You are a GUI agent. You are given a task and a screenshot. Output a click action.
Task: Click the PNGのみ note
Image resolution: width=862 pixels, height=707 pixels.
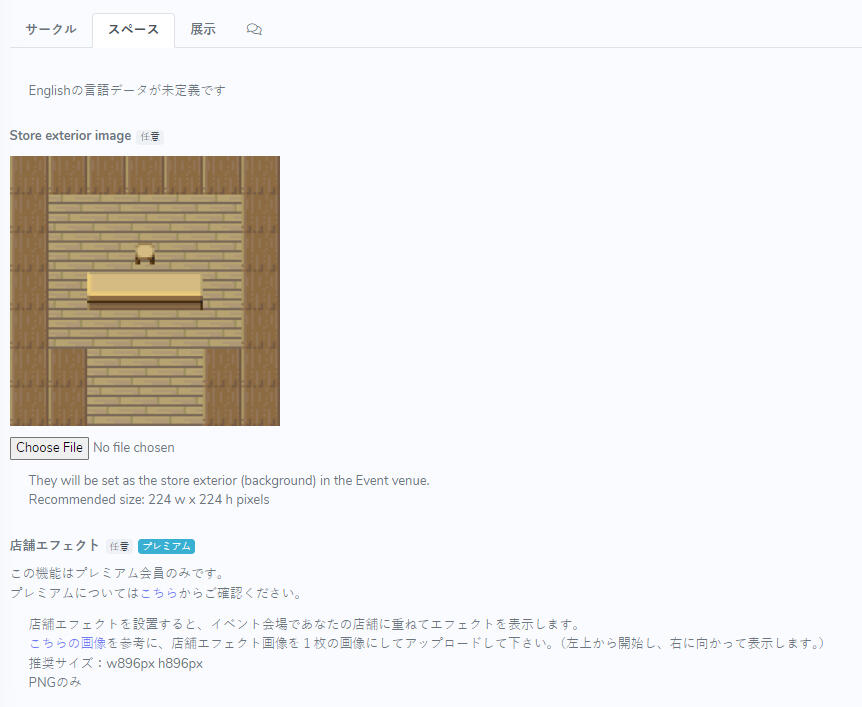pos(55,682)
